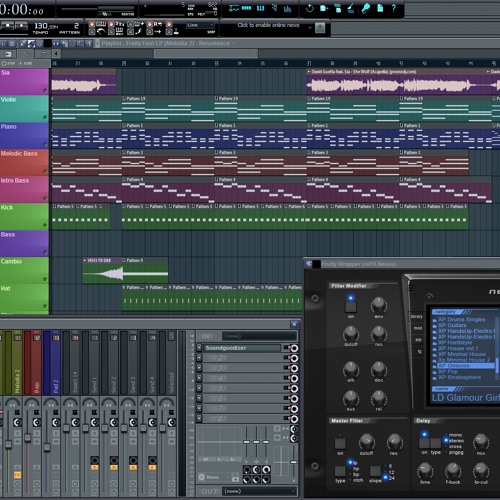Select the Soundgoodizer effect slot
Image resolution: width=500 pixels, height=500 pixels.
point(242,348)
